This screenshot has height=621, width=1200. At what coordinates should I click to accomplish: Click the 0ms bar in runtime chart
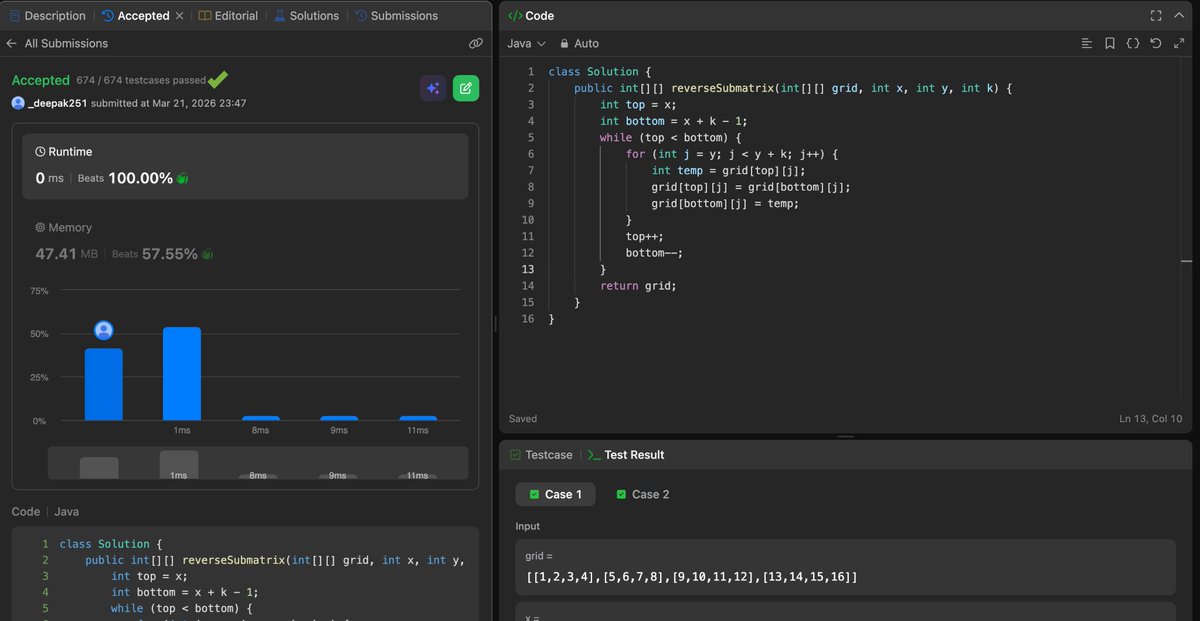[x=104, y=384]
